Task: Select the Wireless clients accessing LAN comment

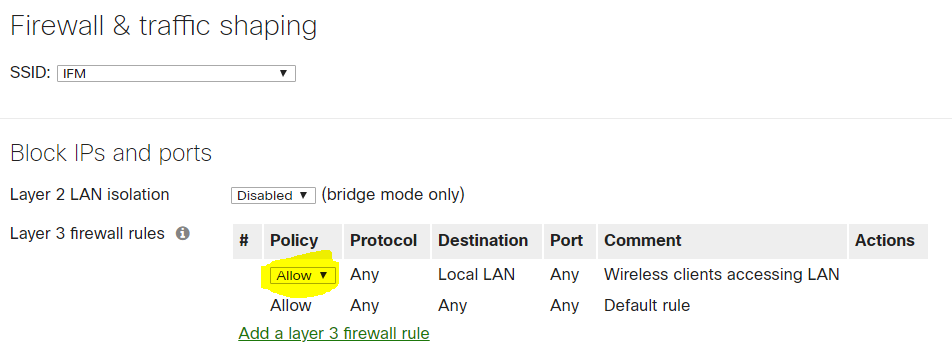Action: point(721,275)
